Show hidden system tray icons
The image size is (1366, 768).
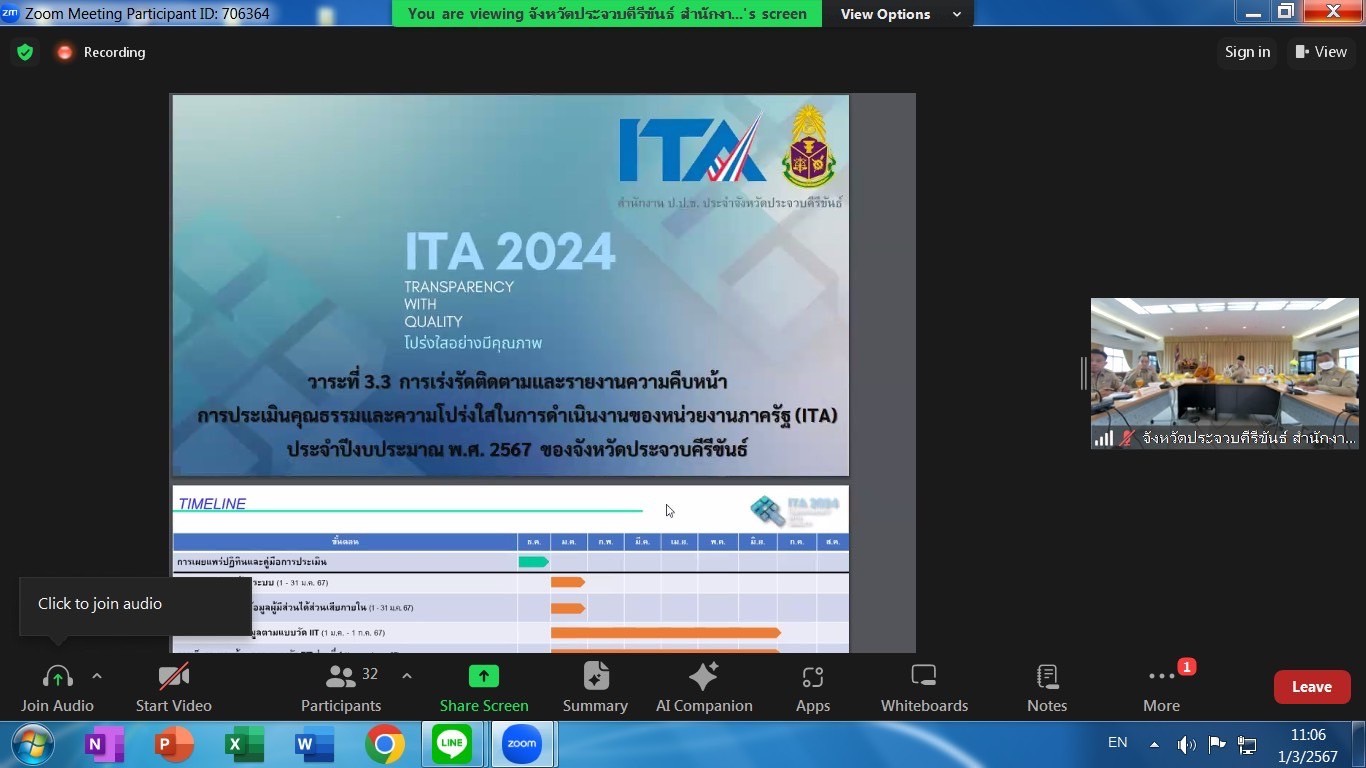tap(1155, 745)
